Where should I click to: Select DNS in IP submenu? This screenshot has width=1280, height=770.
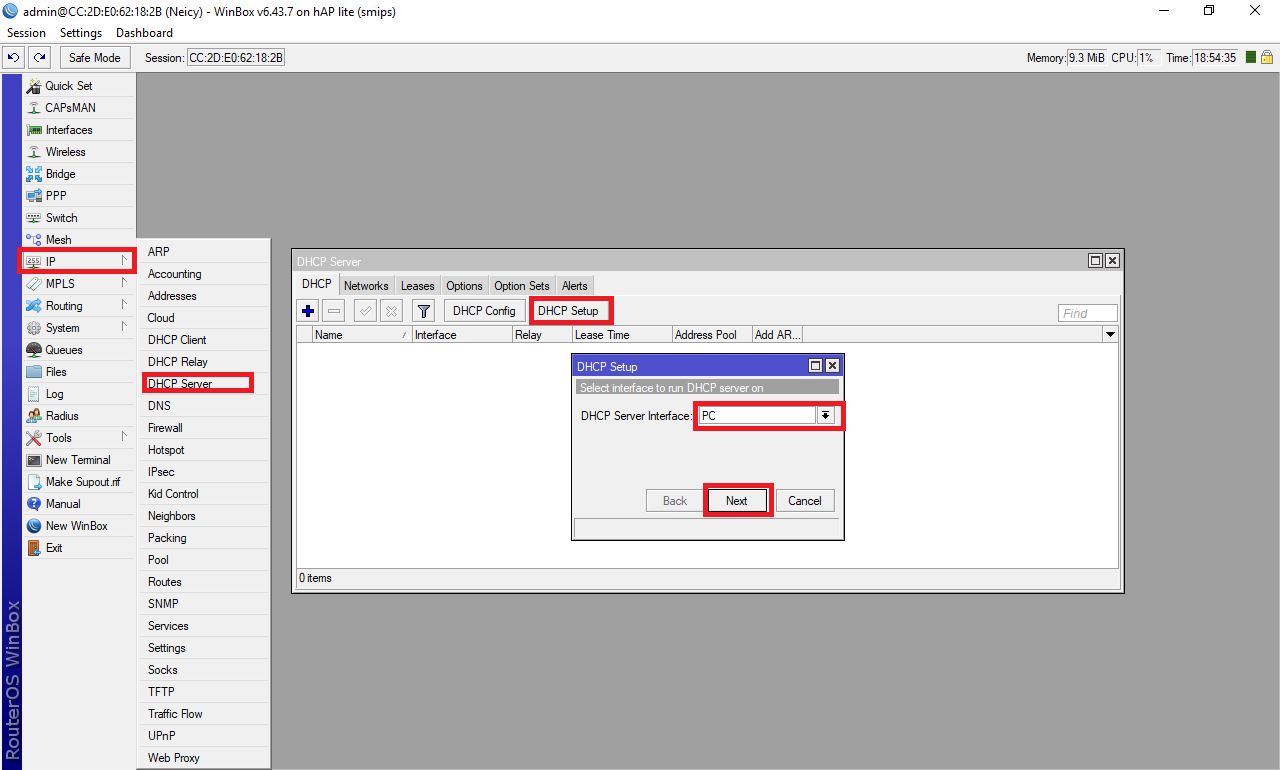204,406
